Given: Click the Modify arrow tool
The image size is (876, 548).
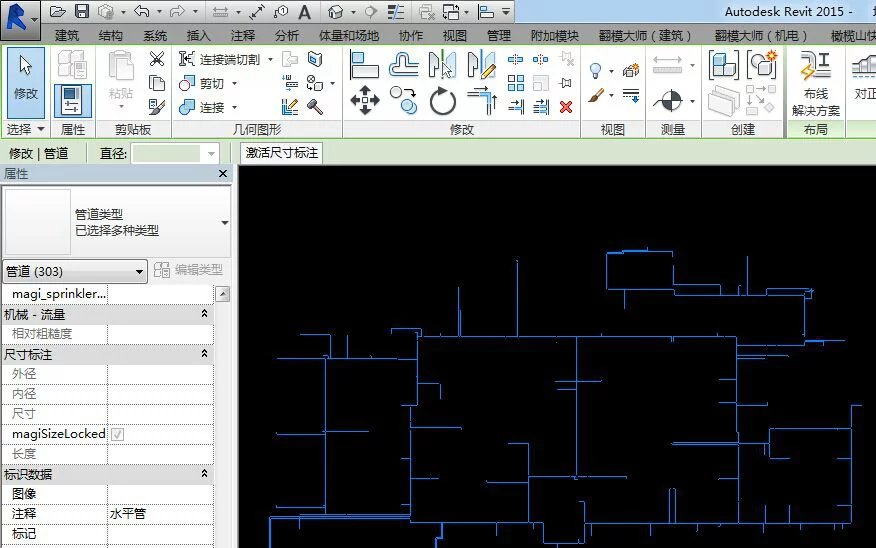Looking at the screenshot, I should tap(26, 82).
